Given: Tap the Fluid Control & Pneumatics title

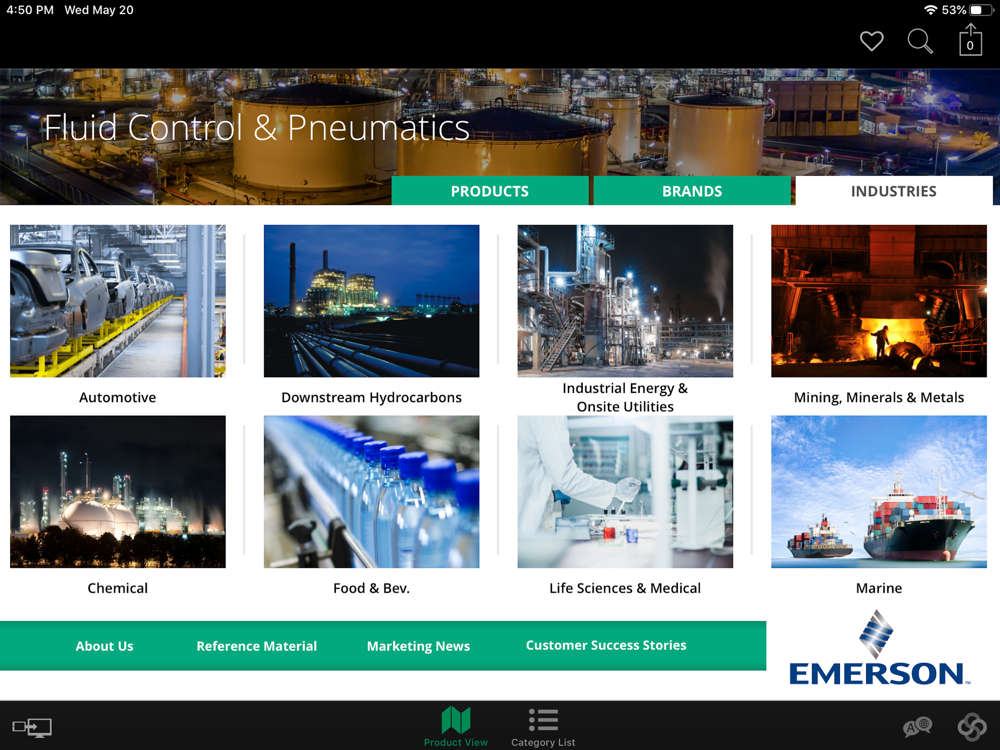Looking at the screenshot, I should [256, 127].
